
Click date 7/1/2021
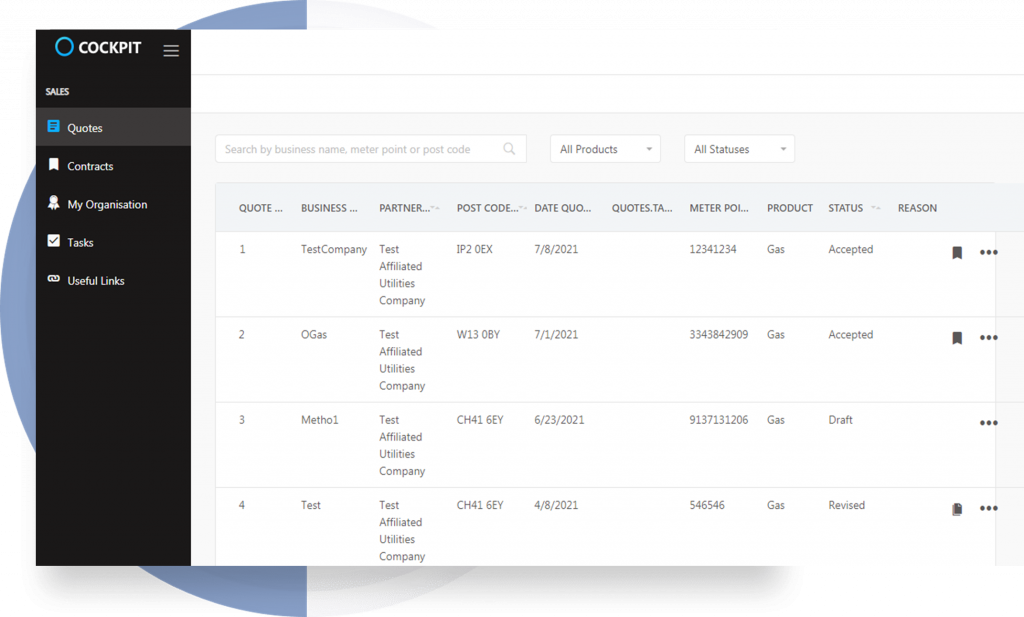pyautogui.click(x=556, y=334)
